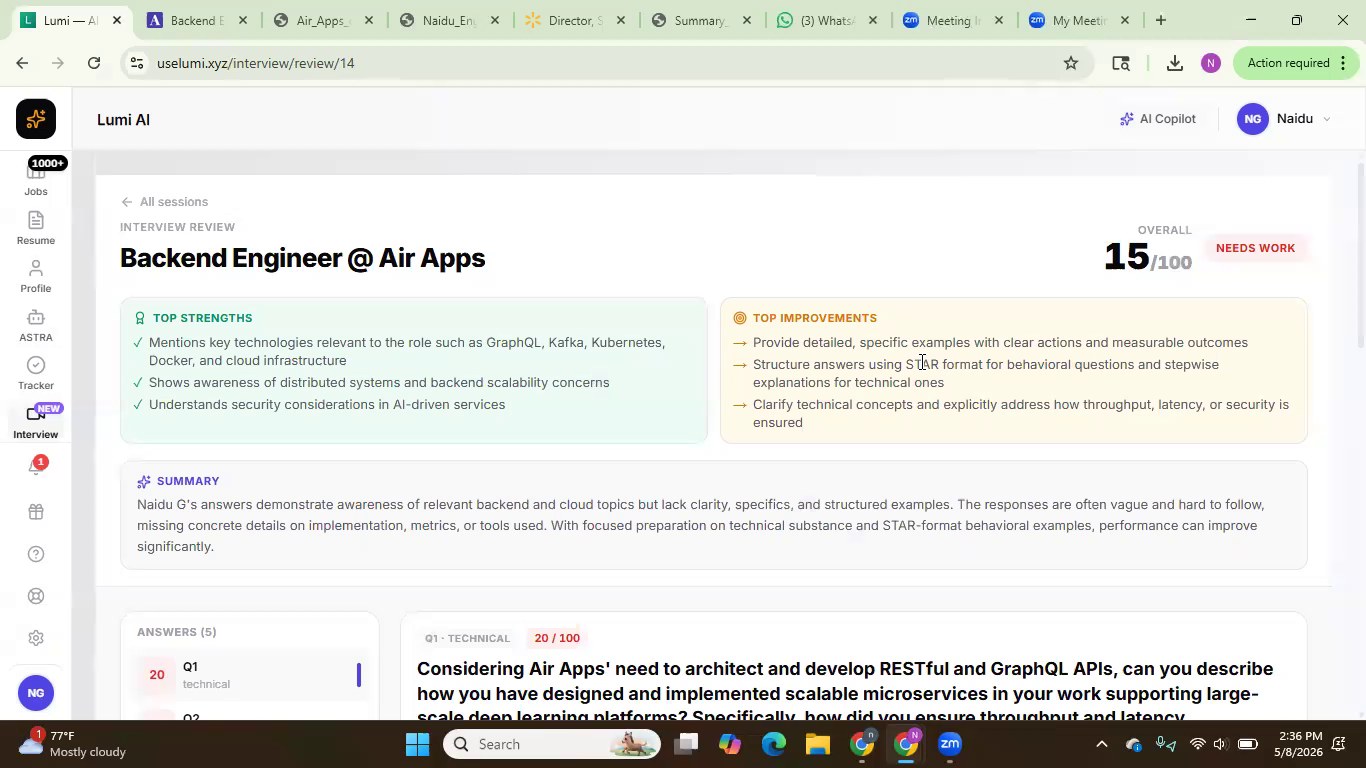Show hidden system tray icons chevron

1101,744
